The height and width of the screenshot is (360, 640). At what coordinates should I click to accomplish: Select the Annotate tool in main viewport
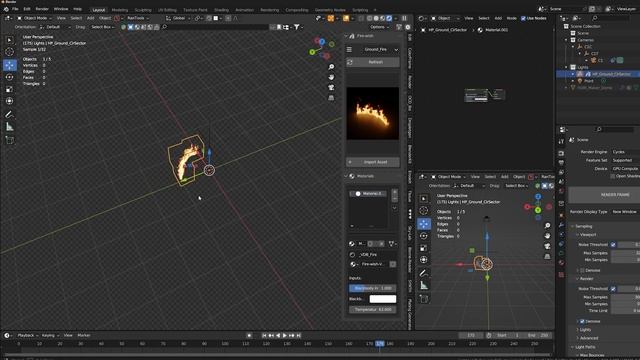pos(9,115)
